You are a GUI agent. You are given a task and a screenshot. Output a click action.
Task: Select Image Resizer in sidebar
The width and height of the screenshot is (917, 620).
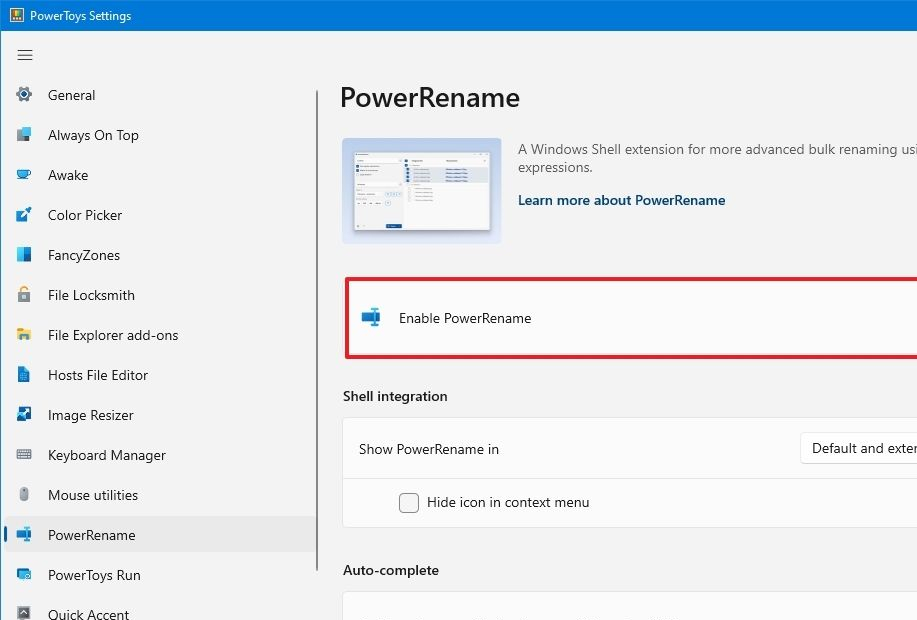point(160,415)
